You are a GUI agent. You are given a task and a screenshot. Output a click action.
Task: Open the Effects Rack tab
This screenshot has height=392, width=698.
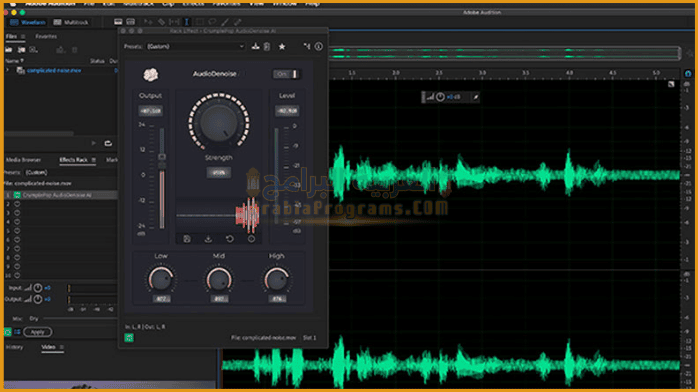(73, 160)
